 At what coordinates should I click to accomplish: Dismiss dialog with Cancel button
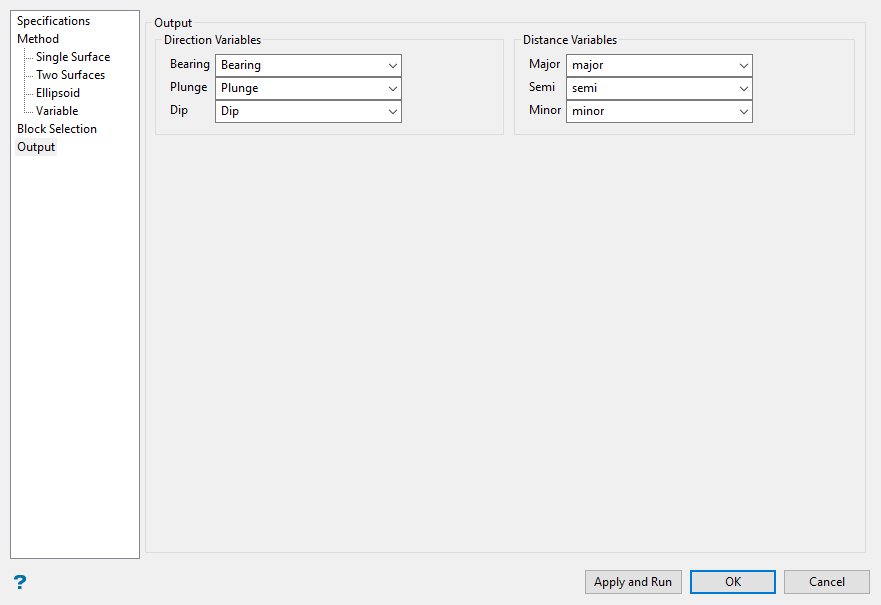[826, 582]
